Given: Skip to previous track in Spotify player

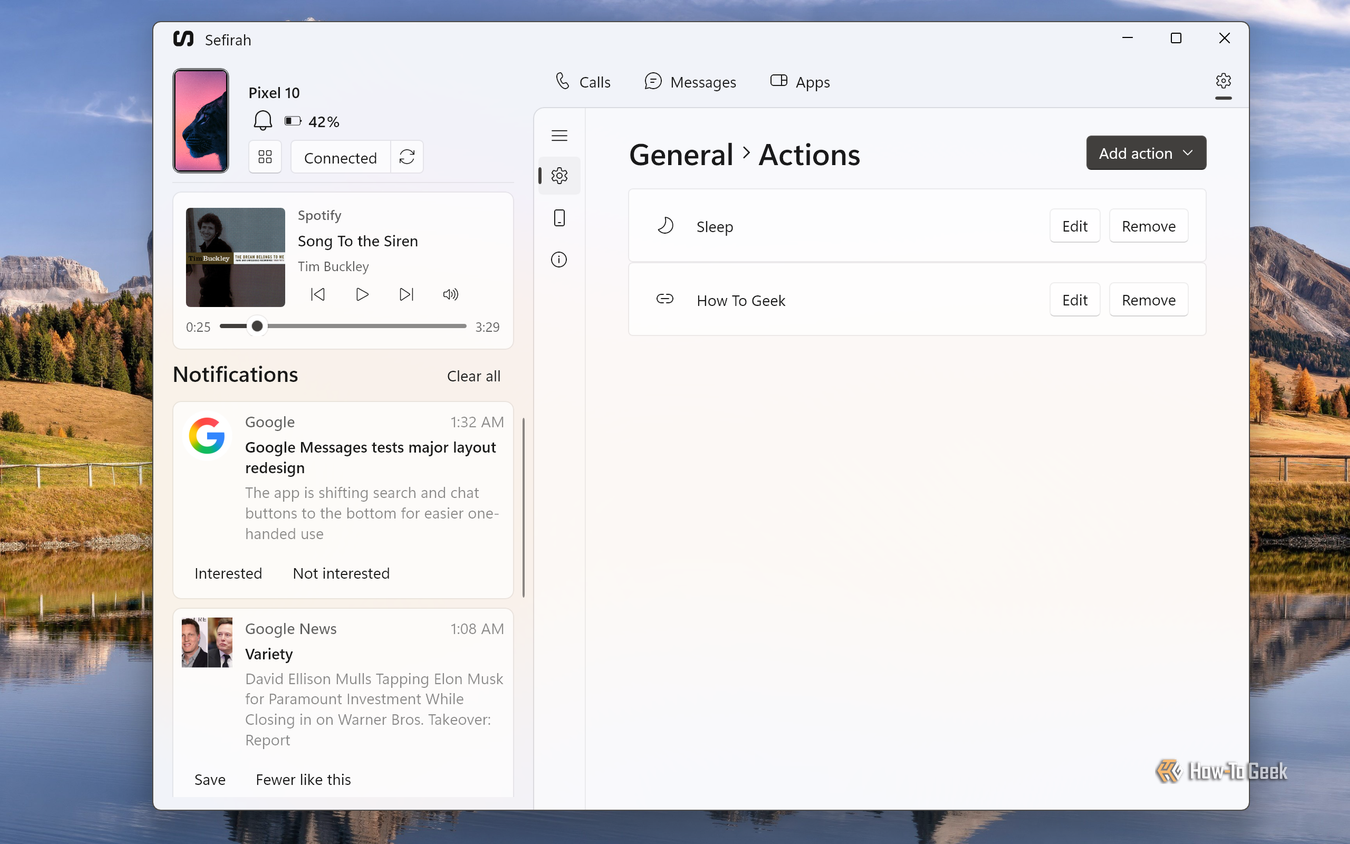Looking at the screenshot, I should (x=318, y=294).
